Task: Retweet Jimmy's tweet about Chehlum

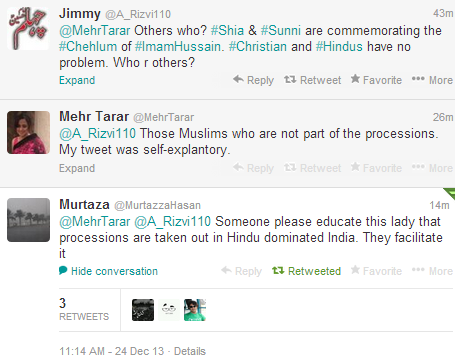Action: coord(312,80)
